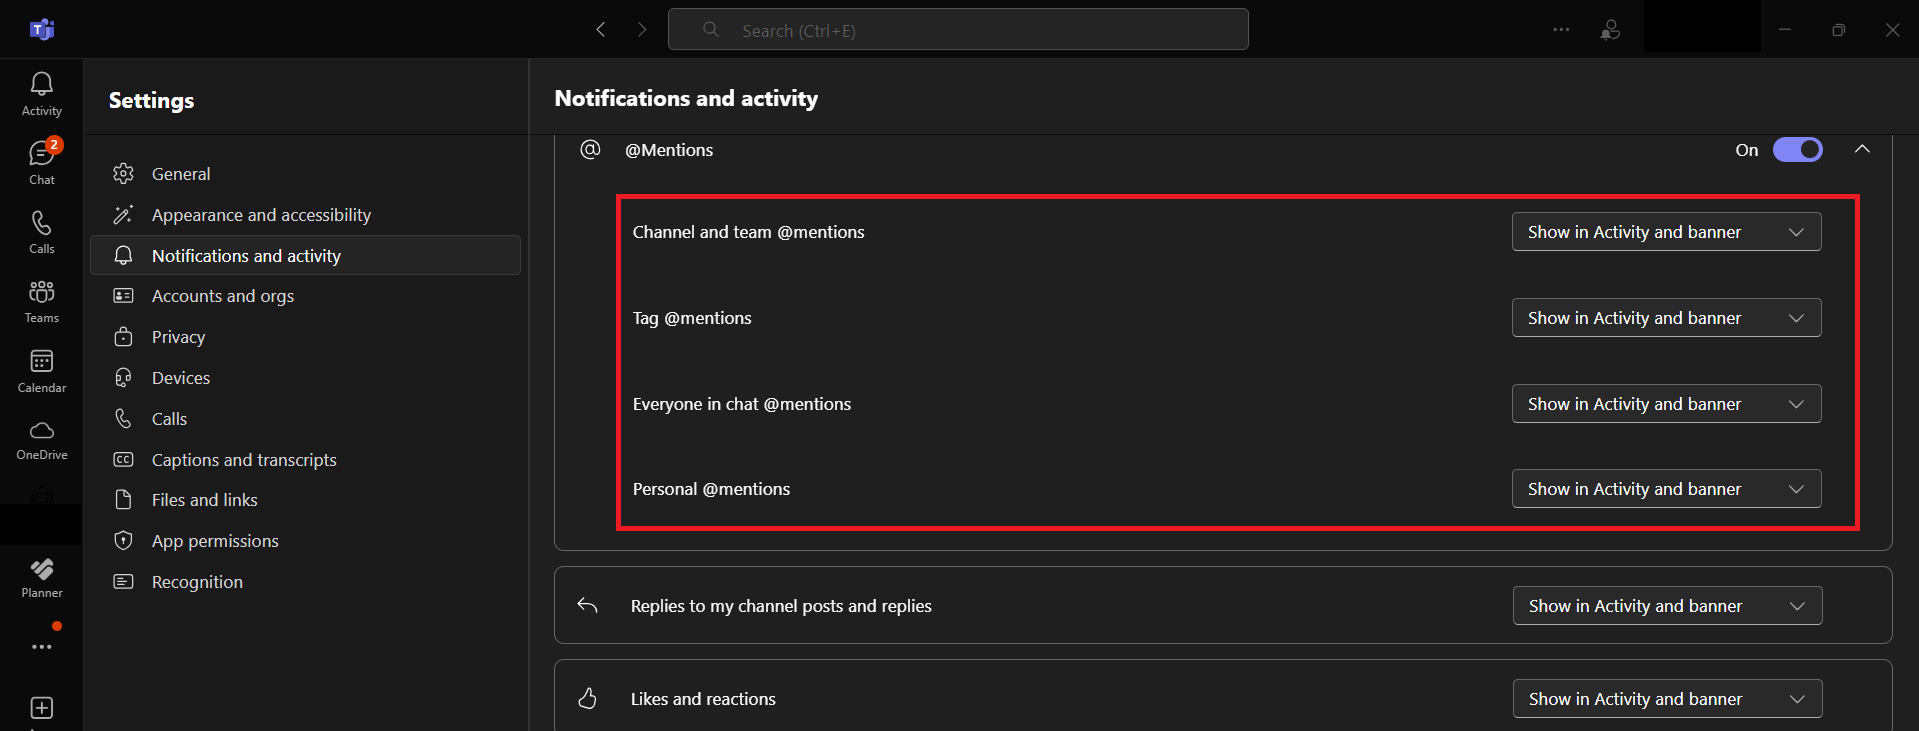This screenshot has height=731, width=1919.
Task: Open Tag @mentions dropdown
Action: 1666,317
